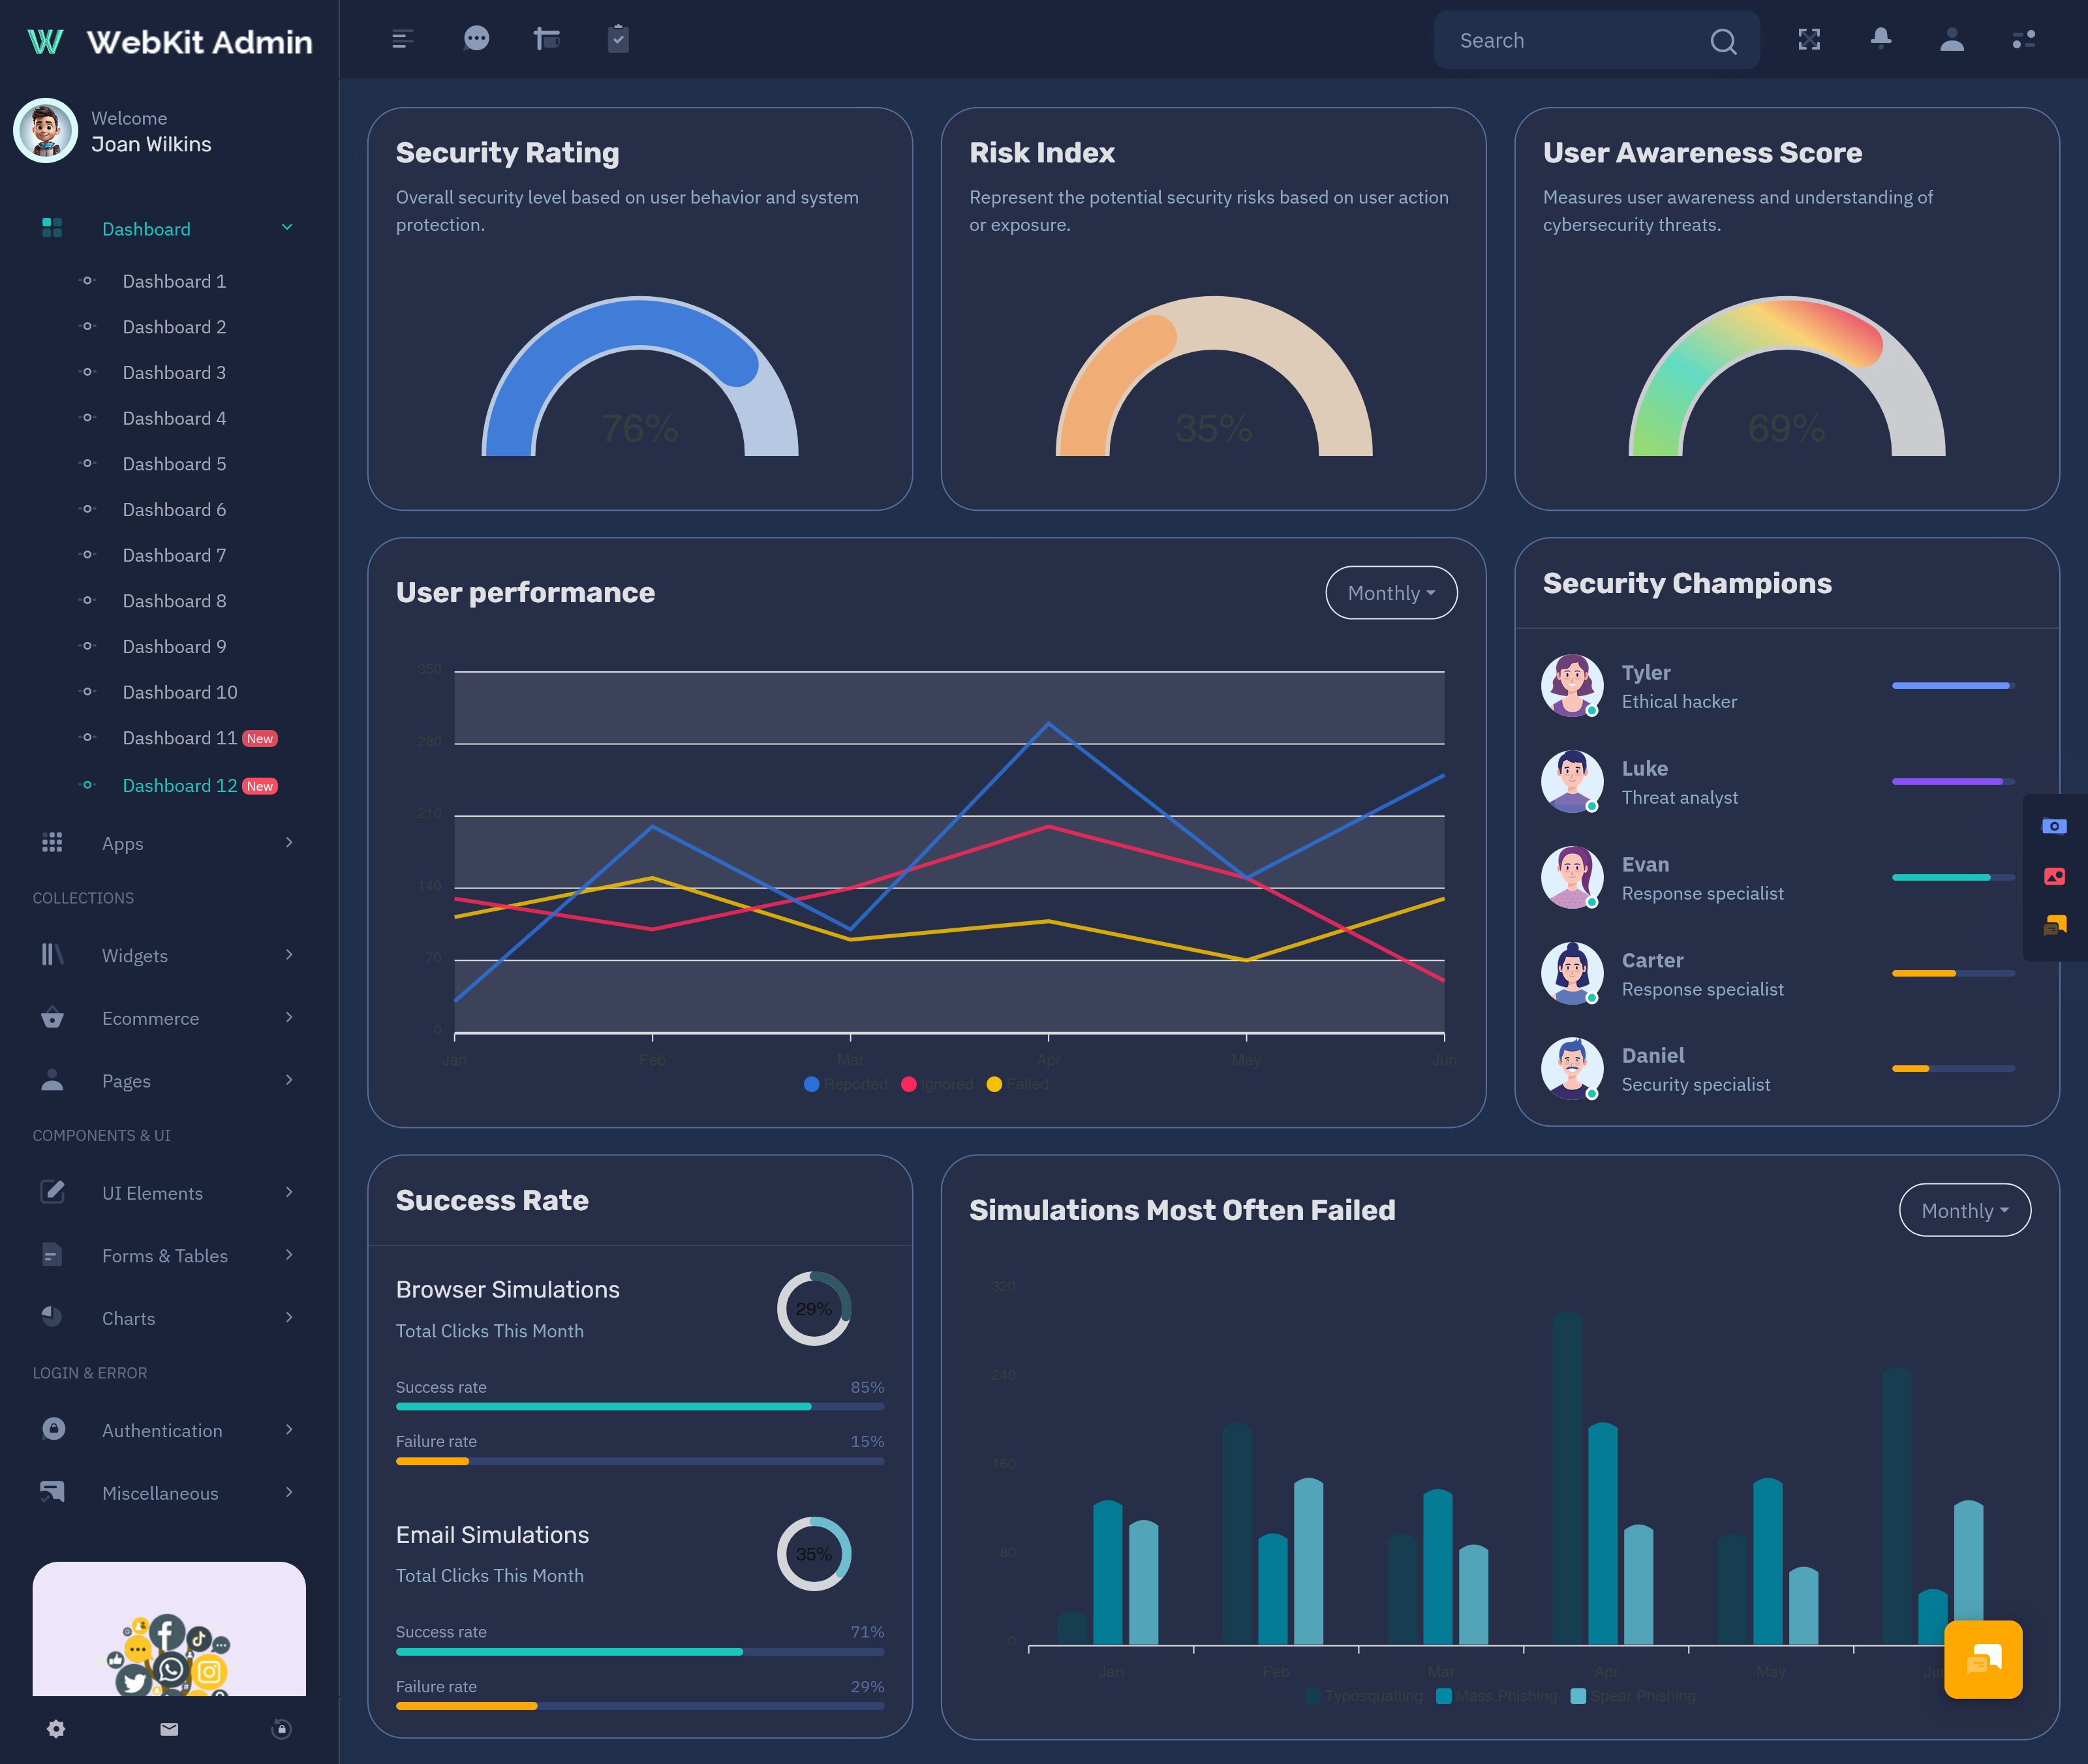Click the blue camera icon on right panel
The image size is (2088, 1764).
(x=2054, y=826)
